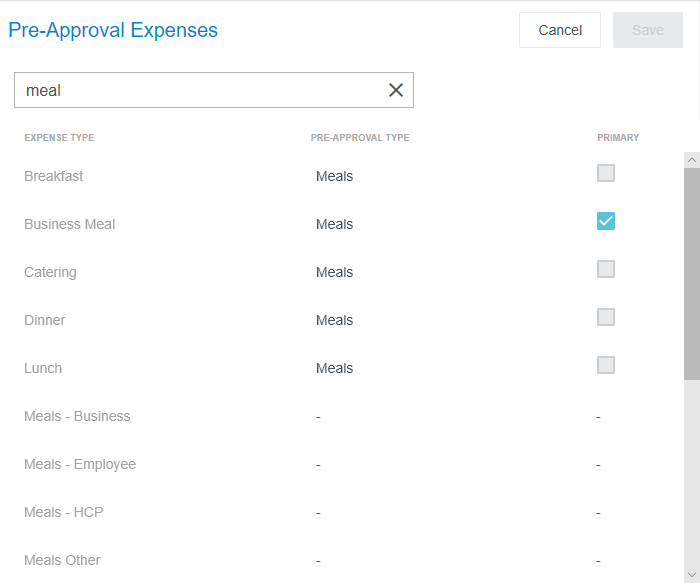Click Pre-Approval dash for Meals - Employee
Screen dimensions: 700x583
318,465
